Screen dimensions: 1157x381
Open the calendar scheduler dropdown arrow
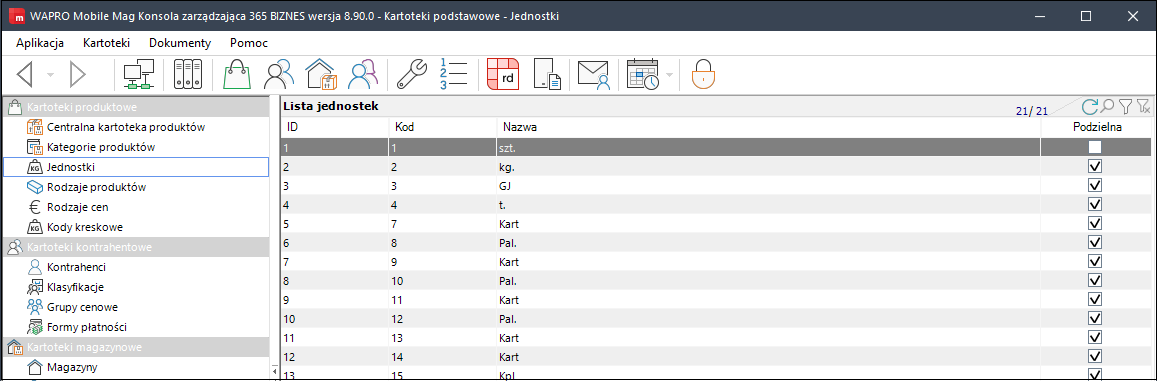coord(669,75)
